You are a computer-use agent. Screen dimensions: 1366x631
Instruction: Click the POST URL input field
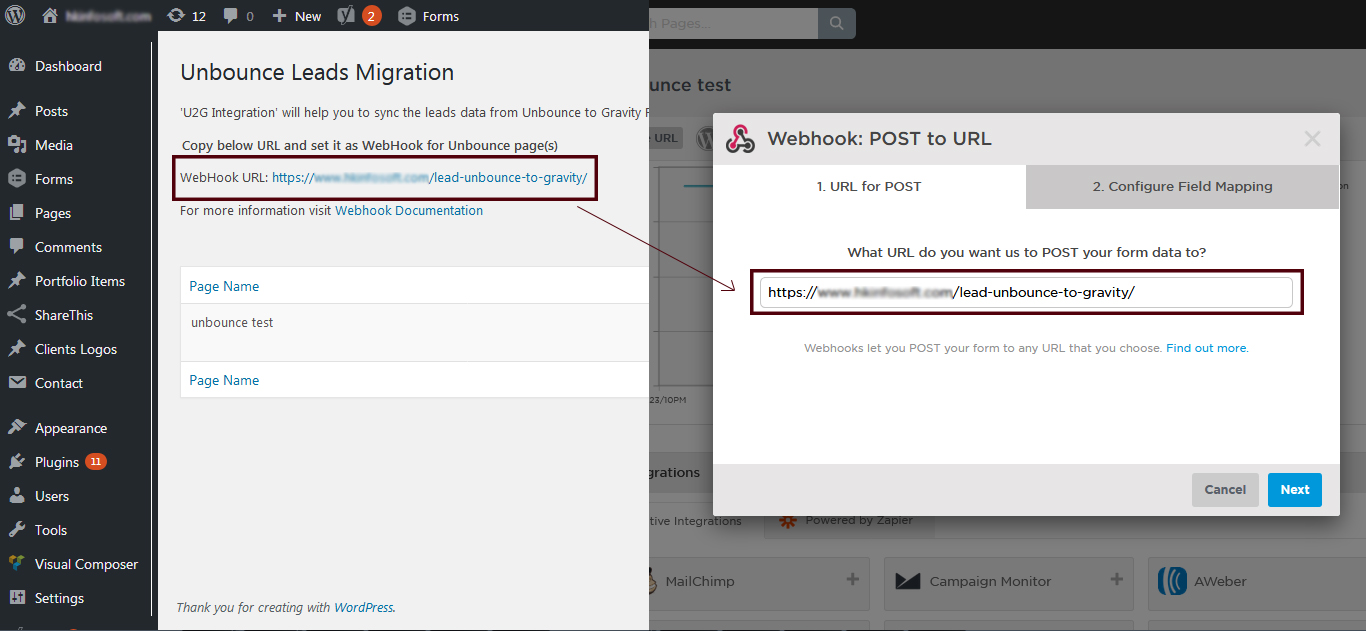[1026, 293]
